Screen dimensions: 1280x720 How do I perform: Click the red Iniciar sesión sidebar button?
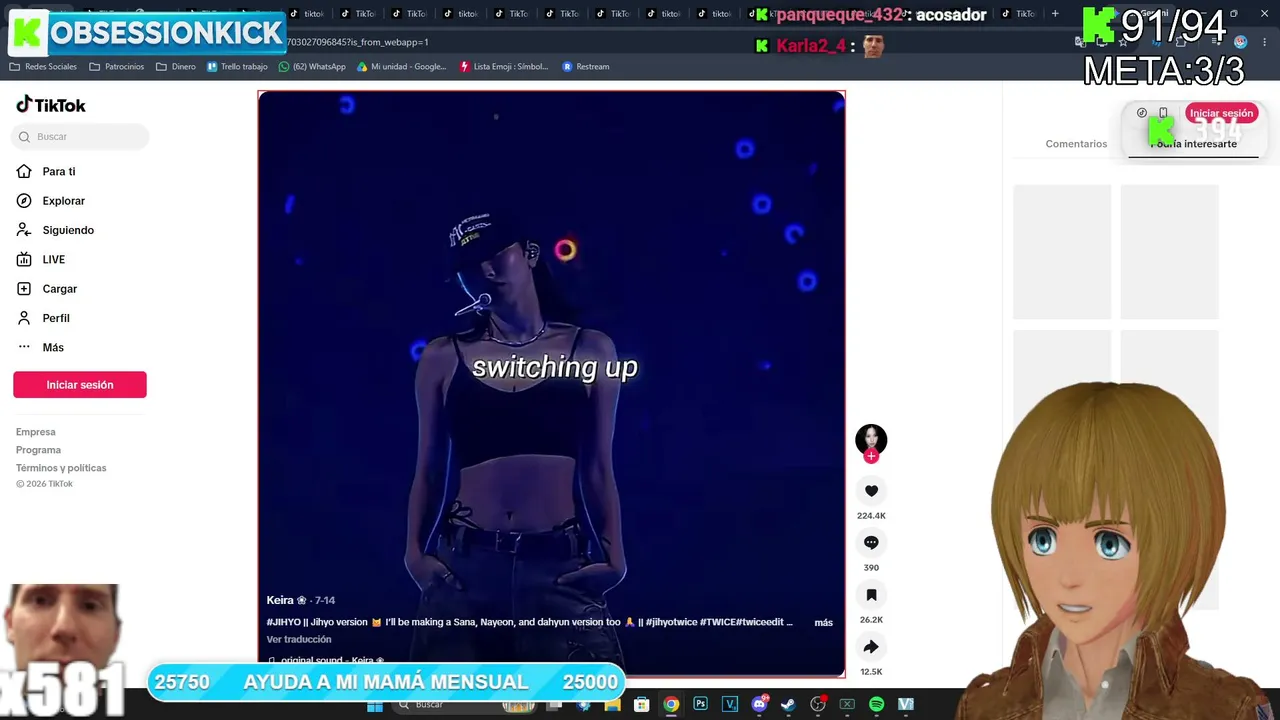pos(80,385)
